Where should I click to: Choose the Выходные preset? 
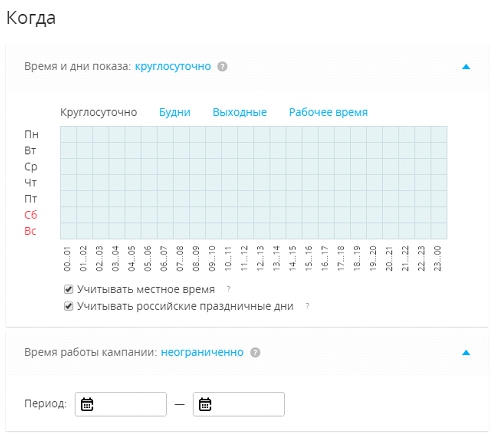point(240,112)
